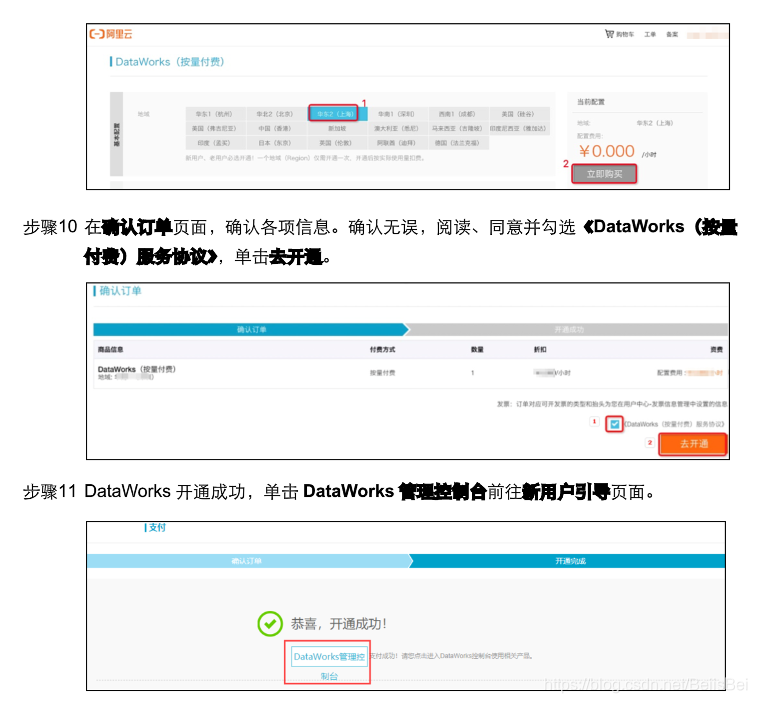Select region 西南1（成都）
This screenshot has width=757, height=703.
click(x=458, y=114)
